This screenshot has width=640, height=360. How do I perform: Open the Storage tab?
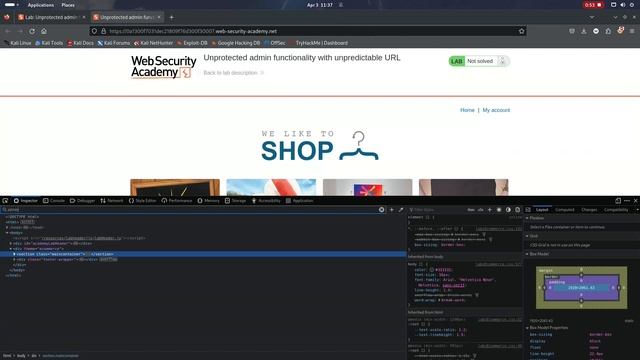point(236,200)
